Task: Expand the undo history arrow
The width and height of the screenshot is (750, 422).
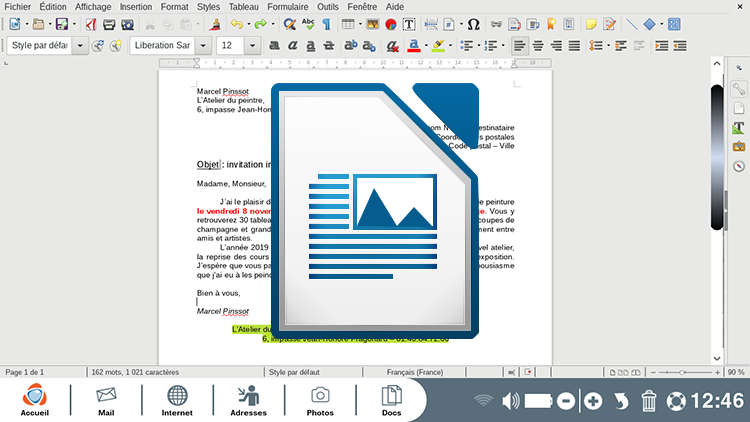Action: [248, 24]
